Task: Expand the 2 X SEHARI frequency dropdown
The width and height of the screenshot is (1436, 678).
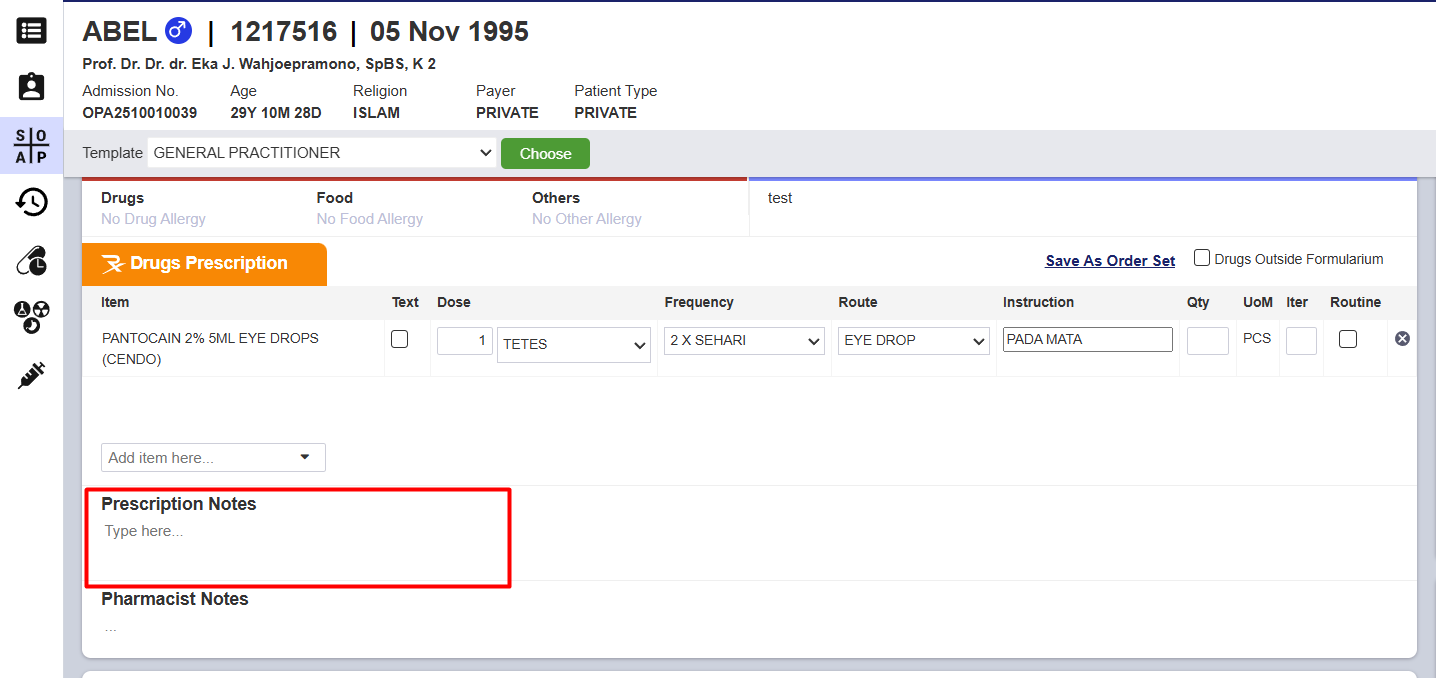Action: [x=744, y=341]
